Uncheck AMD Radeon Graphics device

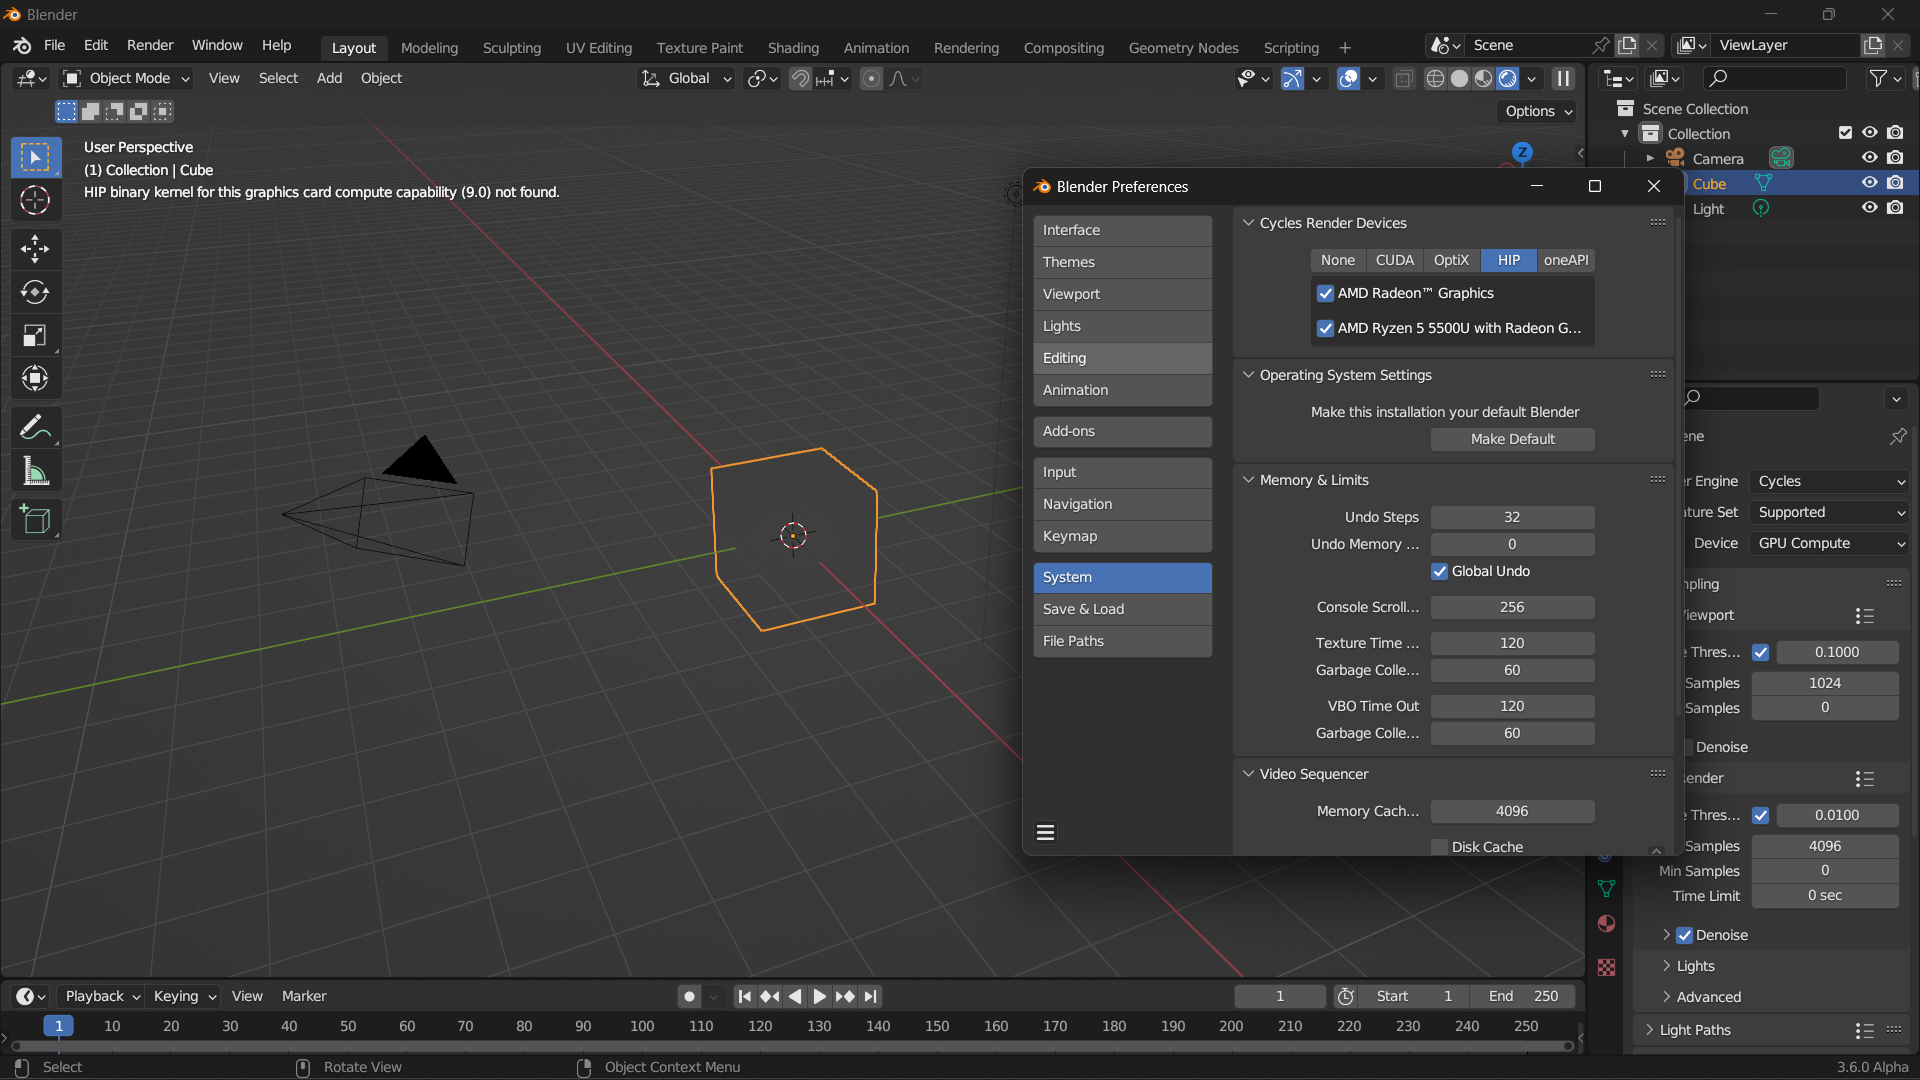click(1325, 293)
